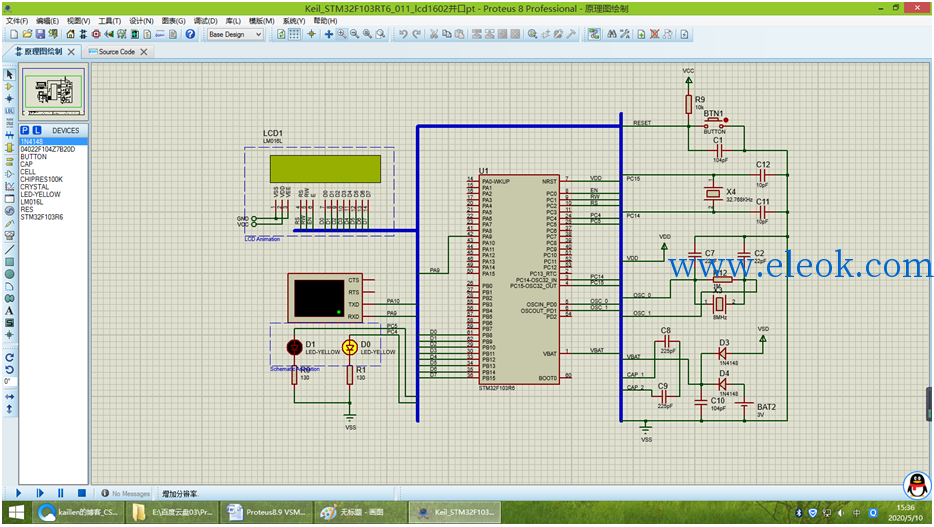Click the schematic overview thumbnail
This screenshot has height=527, width=934.
click(x=54, y=92)
